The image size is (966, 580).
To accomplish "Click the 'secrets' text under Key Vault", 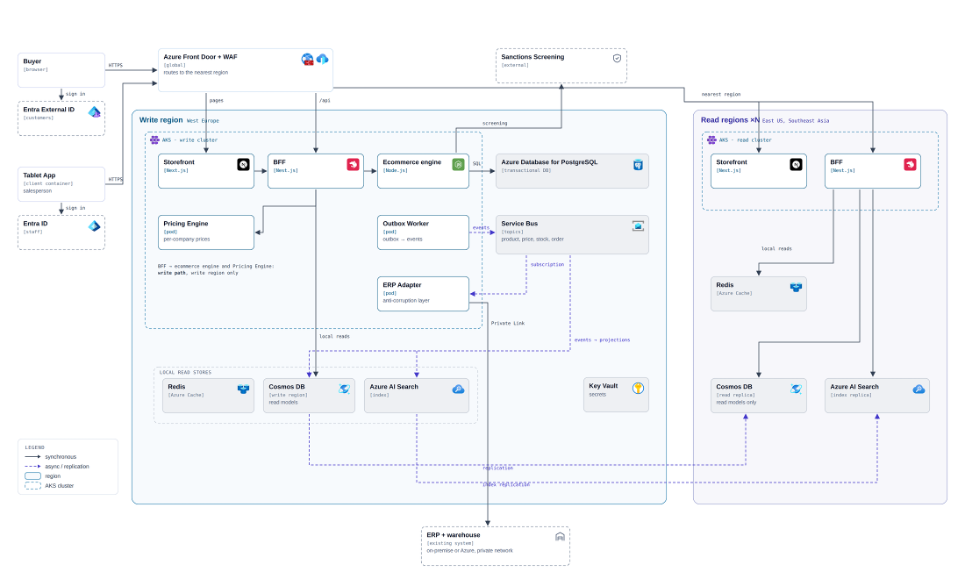I will point(597,394).
